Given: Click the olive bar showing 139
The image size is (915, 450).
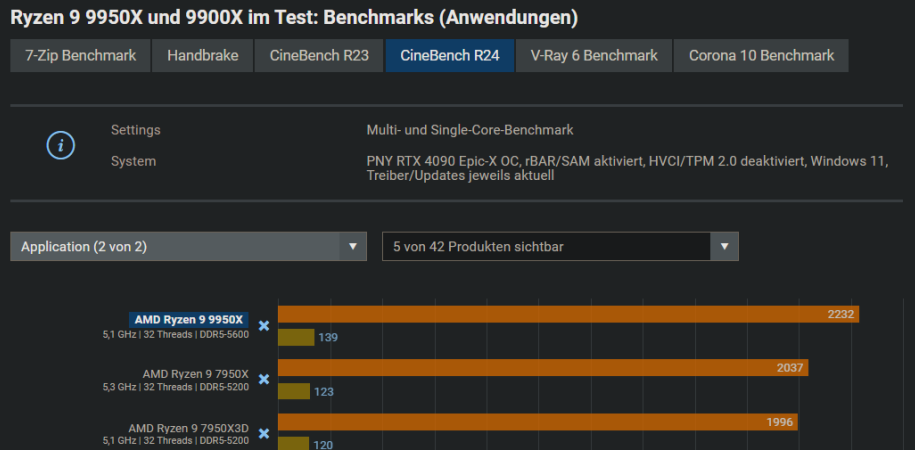Looking at the screenshot, I should pyautogui.click(x=296, y=337).
